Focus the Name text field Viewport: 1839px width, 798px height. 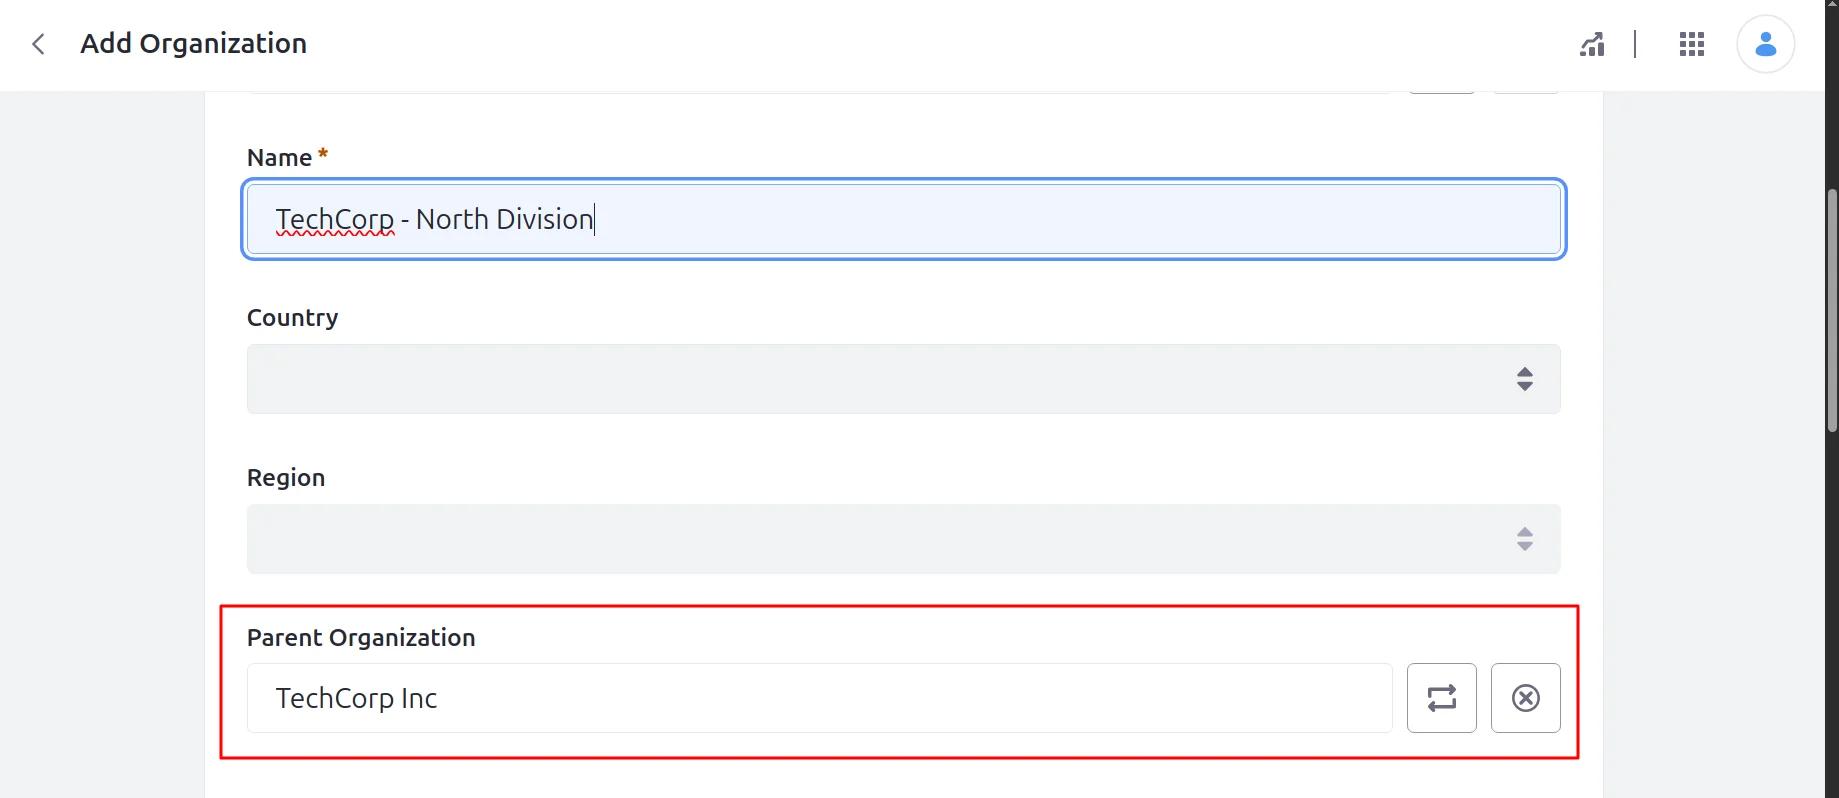point(904,219)
